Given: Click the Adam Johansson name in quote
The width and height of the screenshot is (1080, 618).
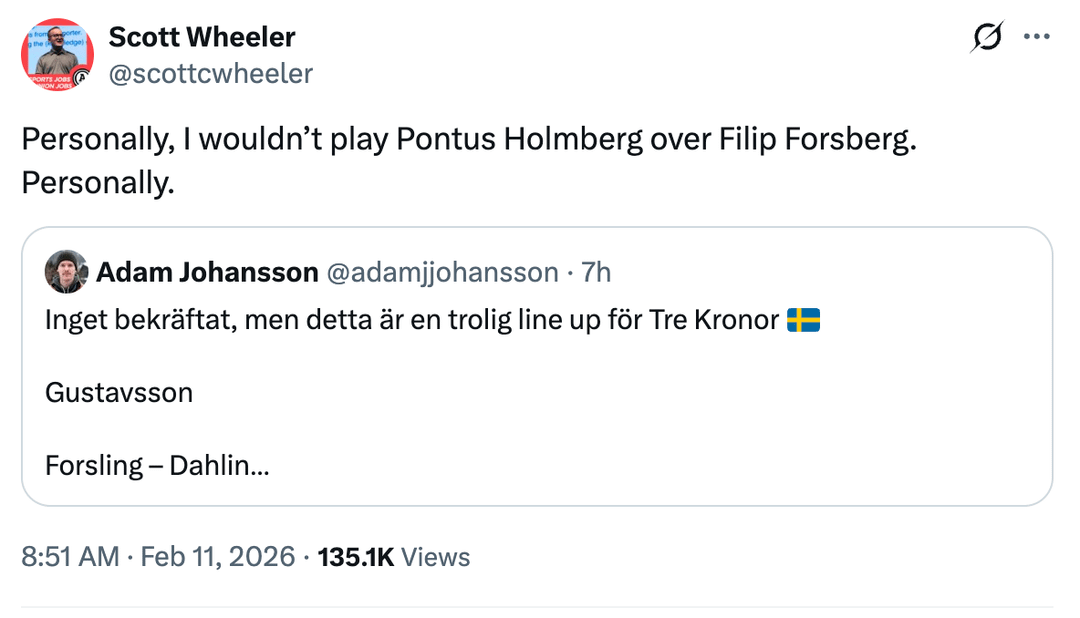Looking at the screenshot, I should click(x=207, y=272).
